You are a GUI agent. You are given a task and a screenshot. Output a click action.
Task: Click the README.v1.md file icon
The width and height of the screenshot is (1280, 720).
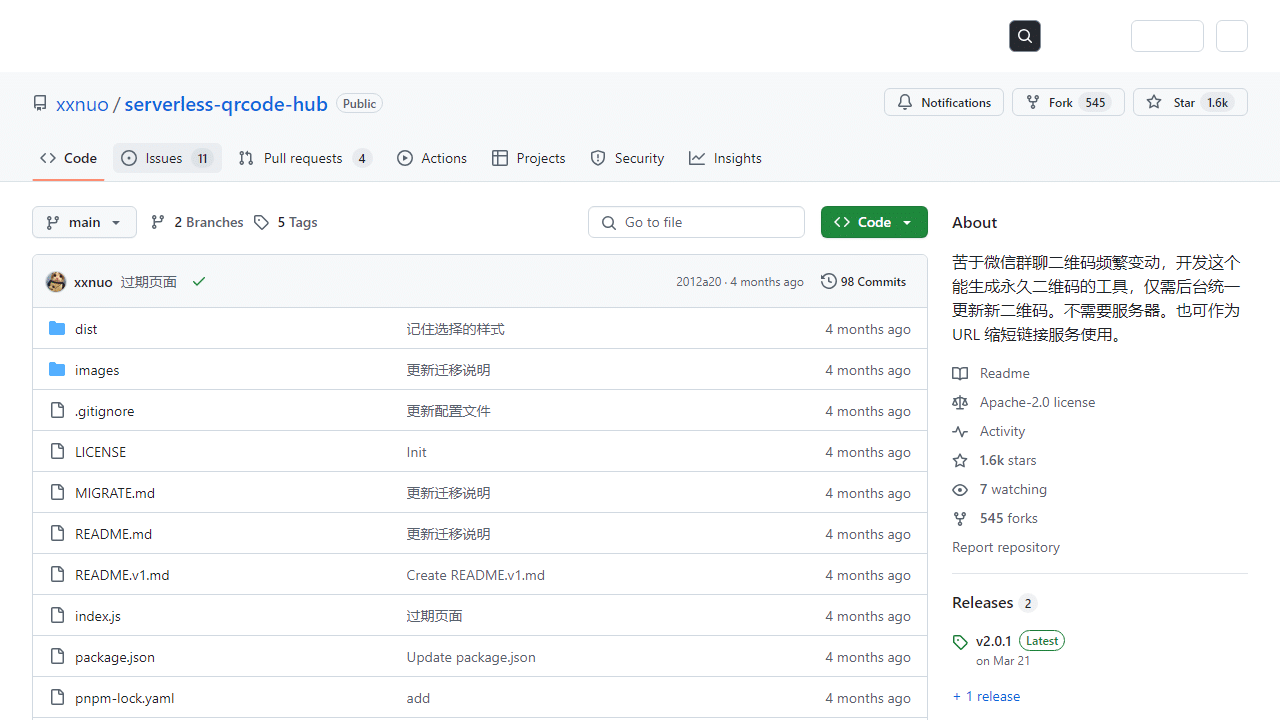click(x=57, y=575)
